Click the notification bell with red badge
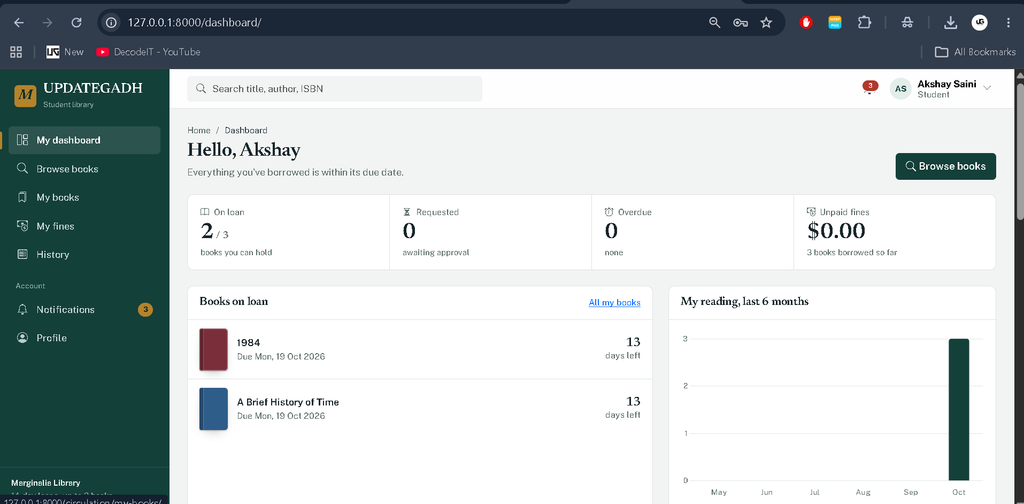Image resolution: width=1024 pixels, height=504 pixels. point(869,87)
